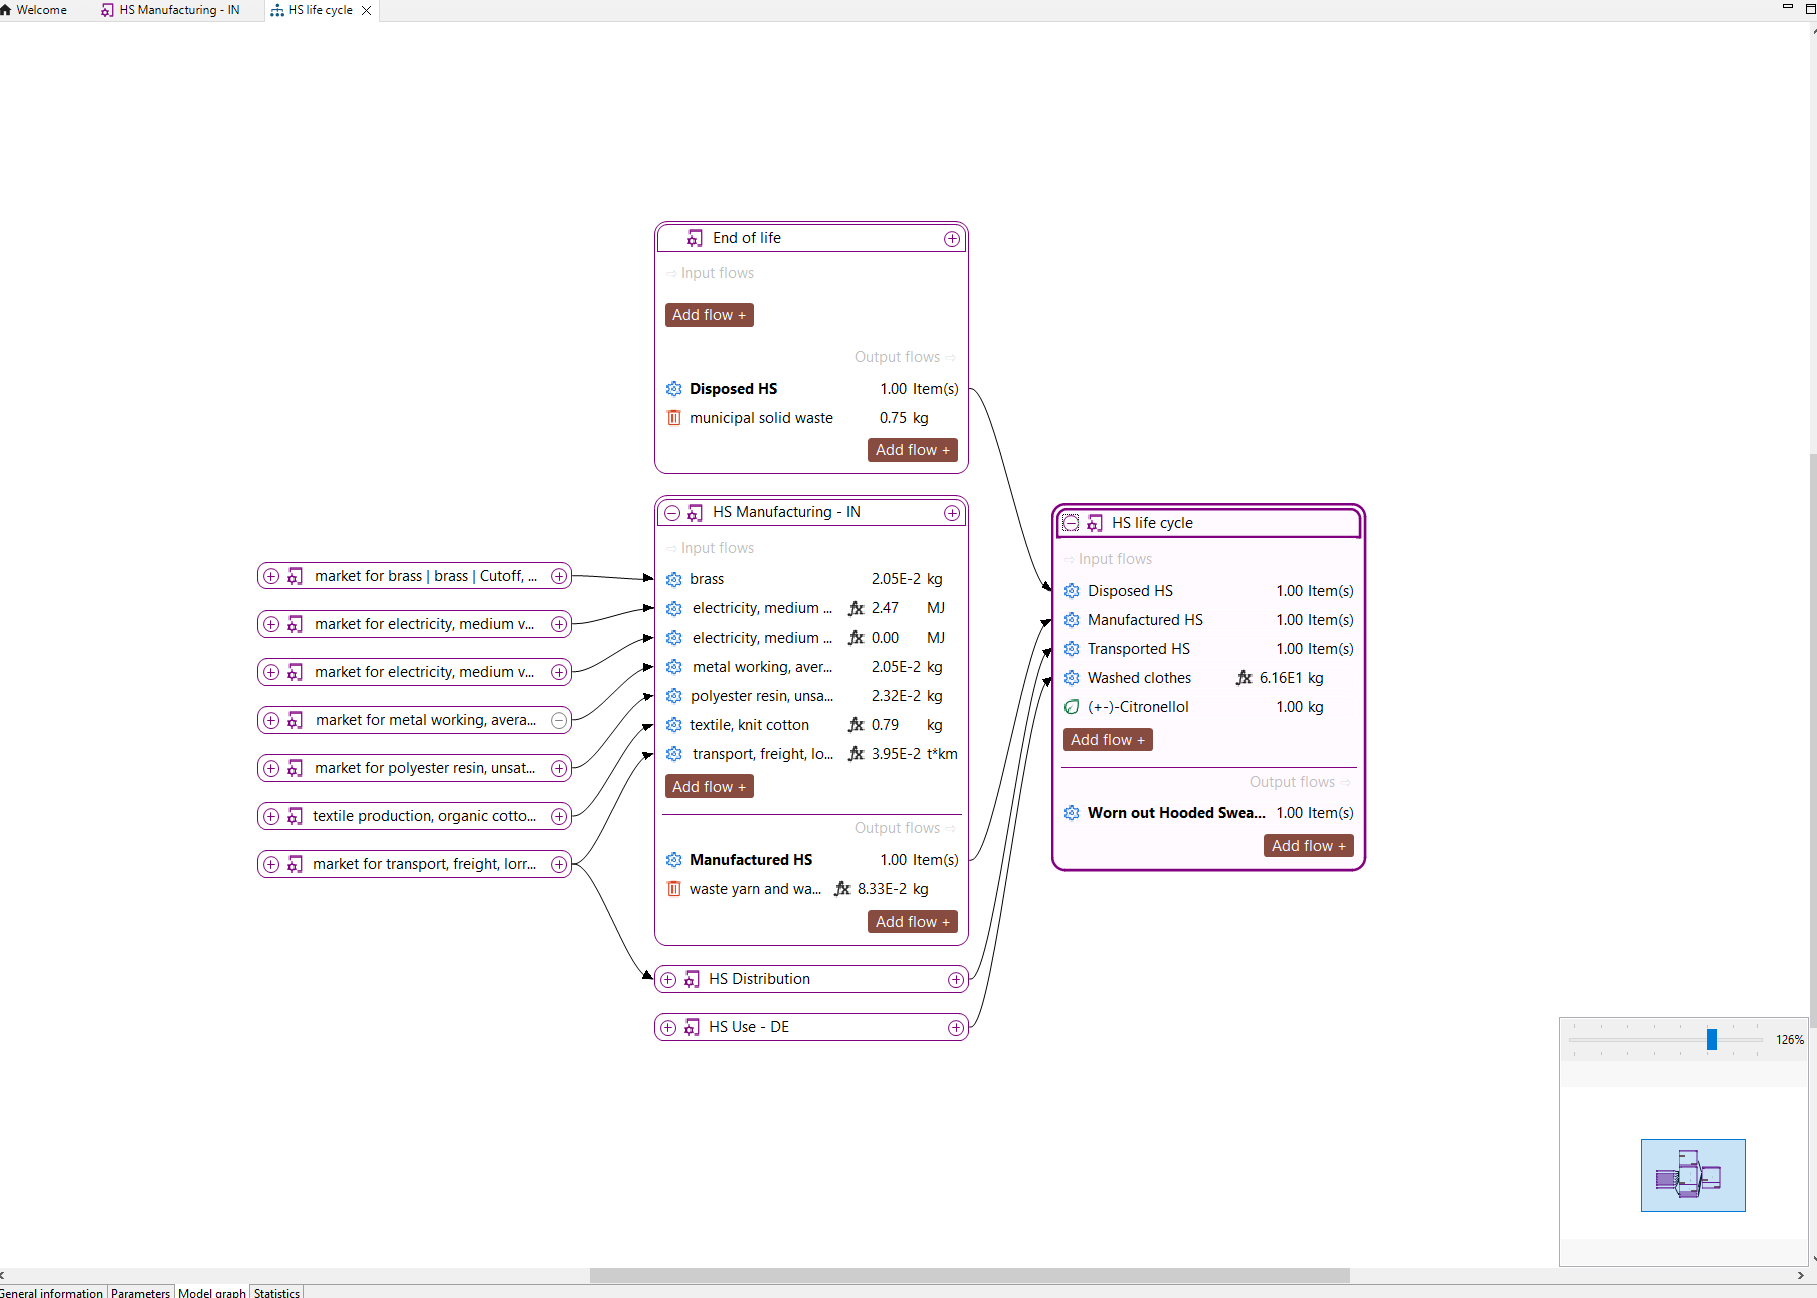Collapse the HS Manufacturing - IN node inputs
The image size is (1817, 1298).
(x=672, y=513)
